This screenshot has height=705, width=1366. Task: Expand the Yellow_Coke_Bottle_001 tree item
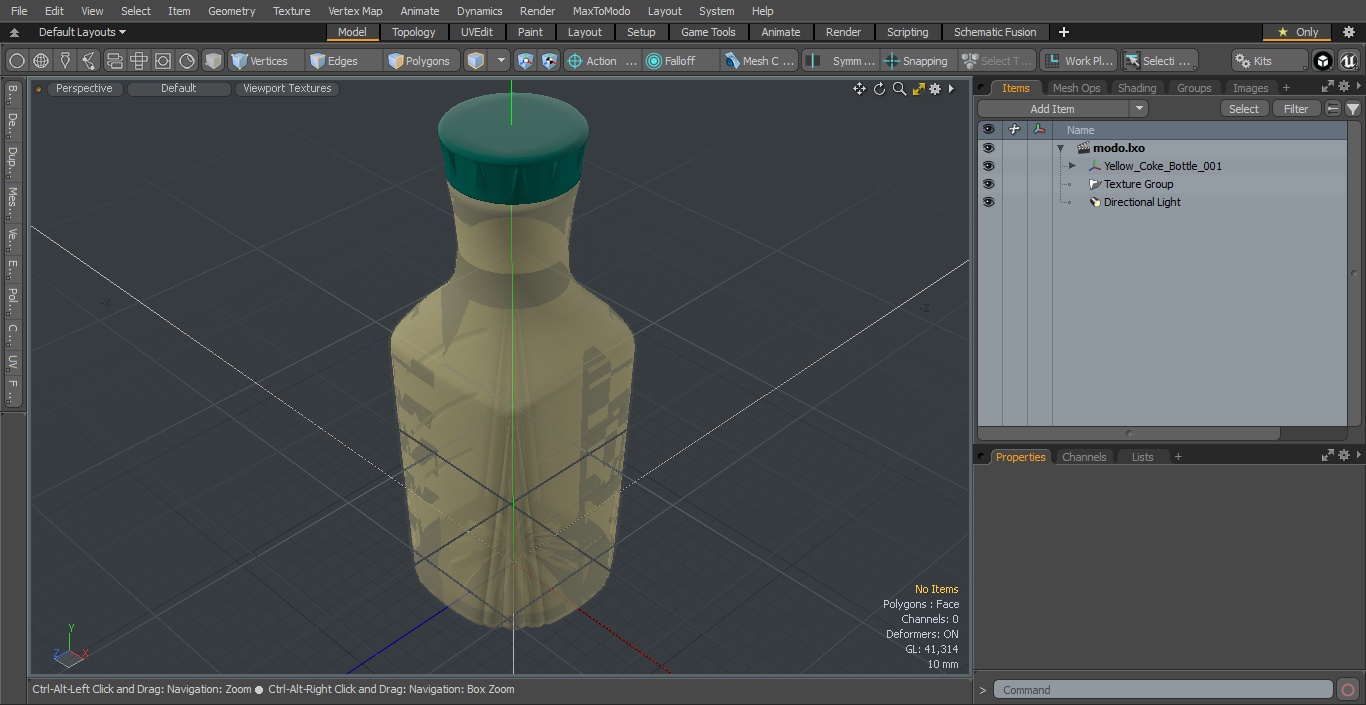(1072, 166)
